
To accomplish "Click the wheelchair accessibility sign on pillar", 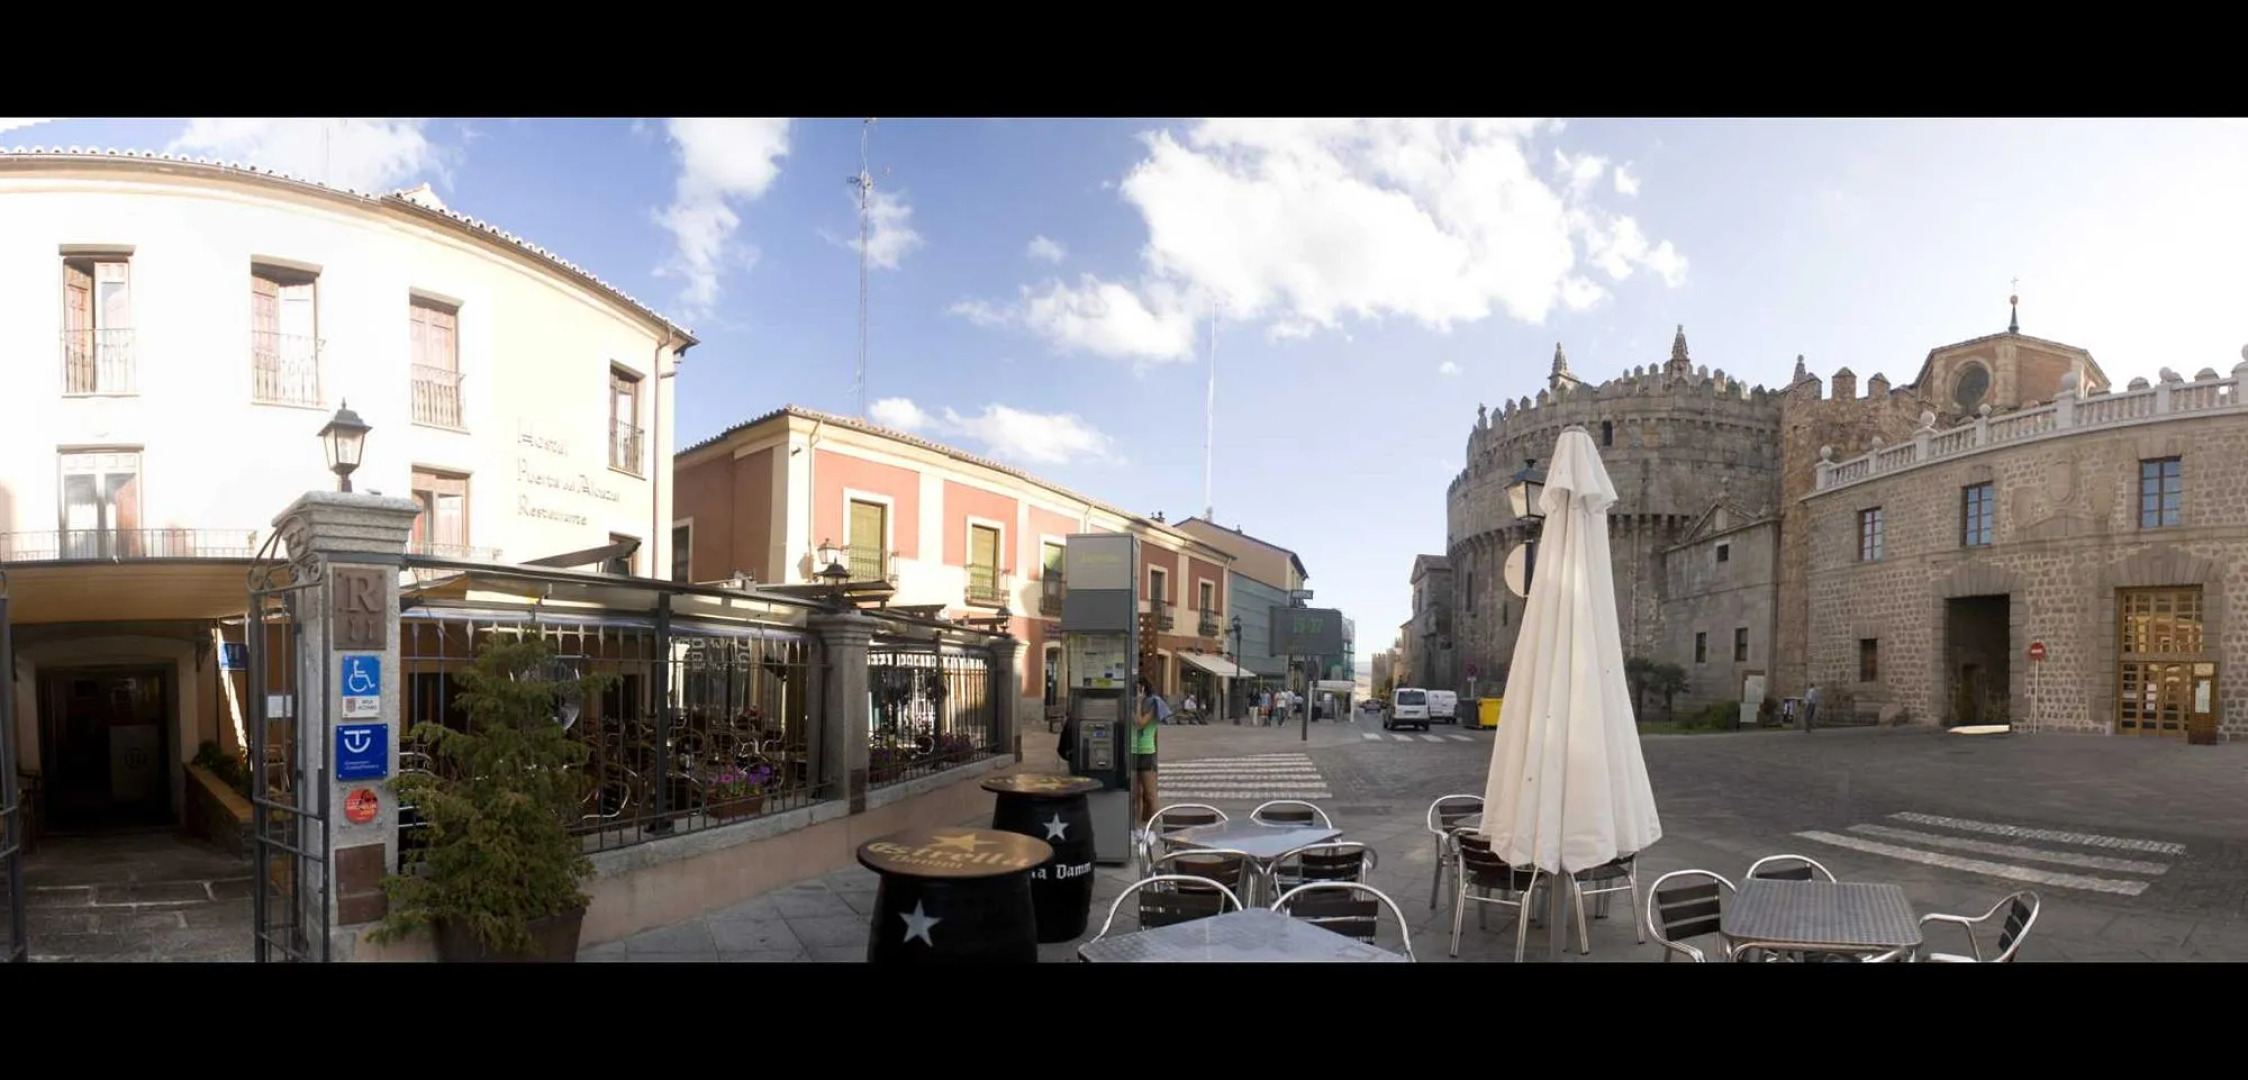I will pos(361,676).
